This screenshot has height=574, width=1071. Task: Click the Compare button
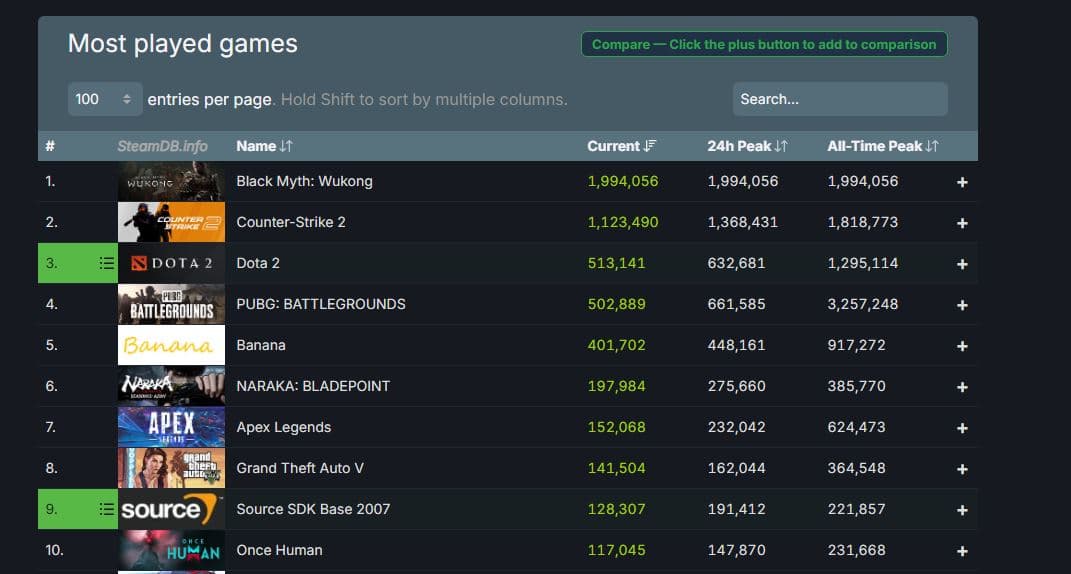tap(764, 44)
